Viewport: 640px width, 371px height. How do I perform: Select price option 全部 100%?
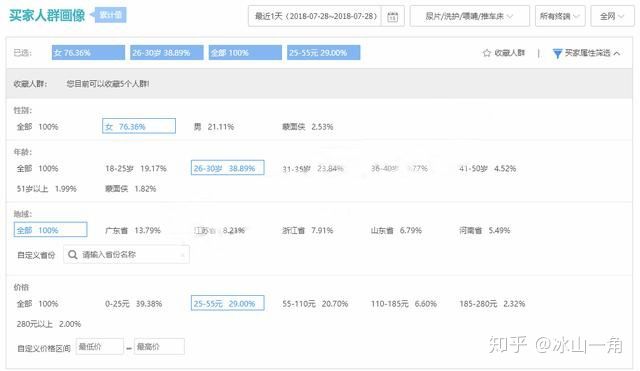pyautogui.click(x=37, y=304)
